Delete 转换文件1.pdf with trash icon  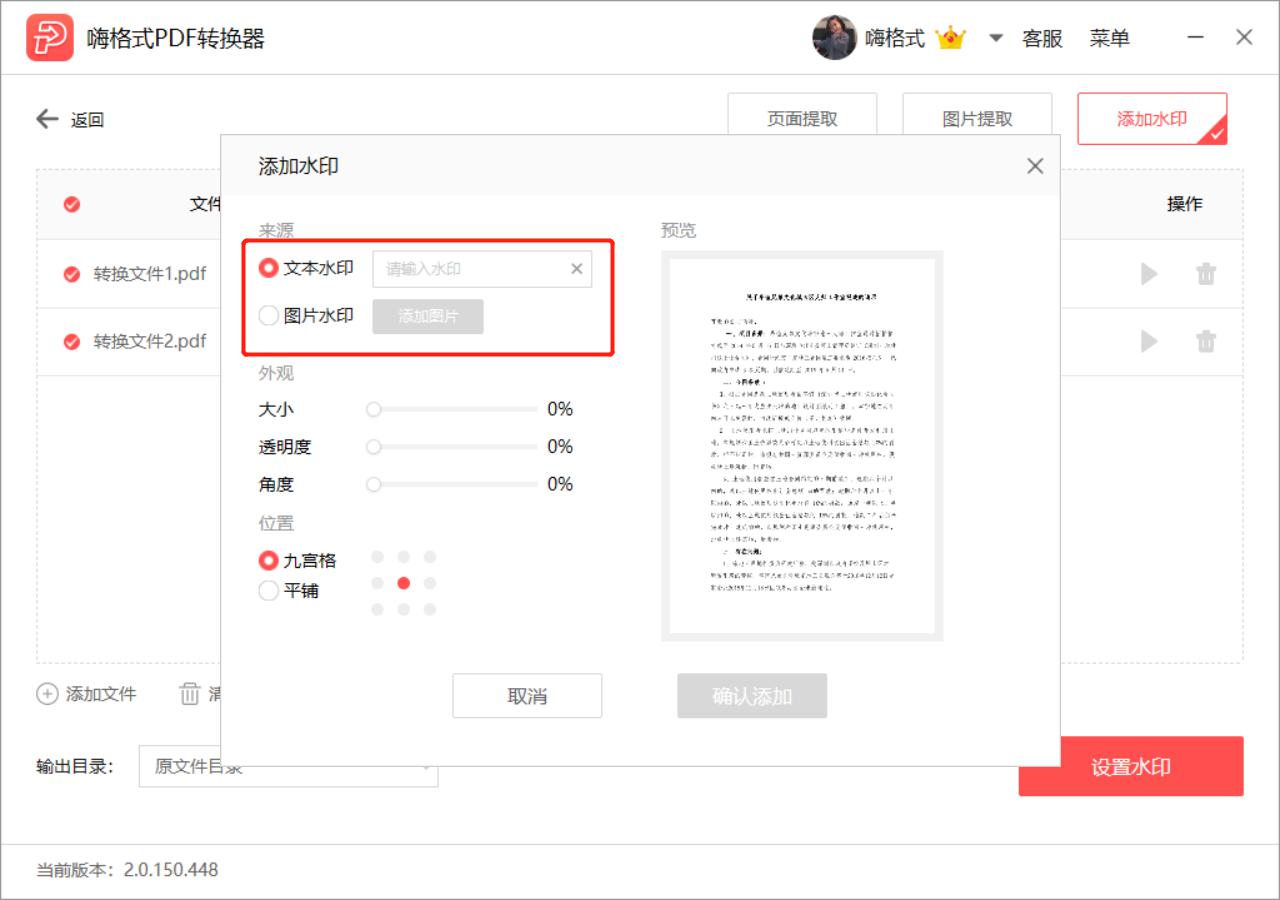point(1206,274)
